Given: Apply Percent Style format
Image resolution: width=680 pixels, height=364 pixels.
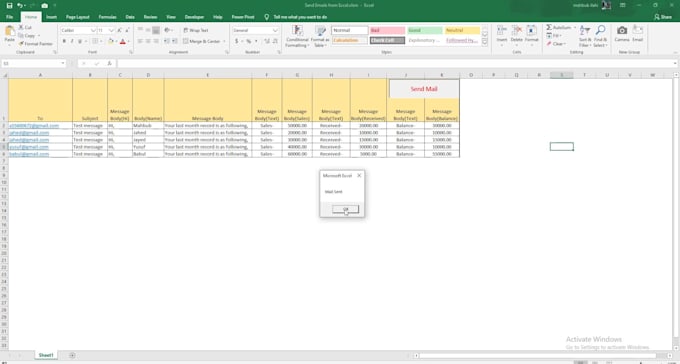Looking at the screenshot, I should click(x=248, y=41).
